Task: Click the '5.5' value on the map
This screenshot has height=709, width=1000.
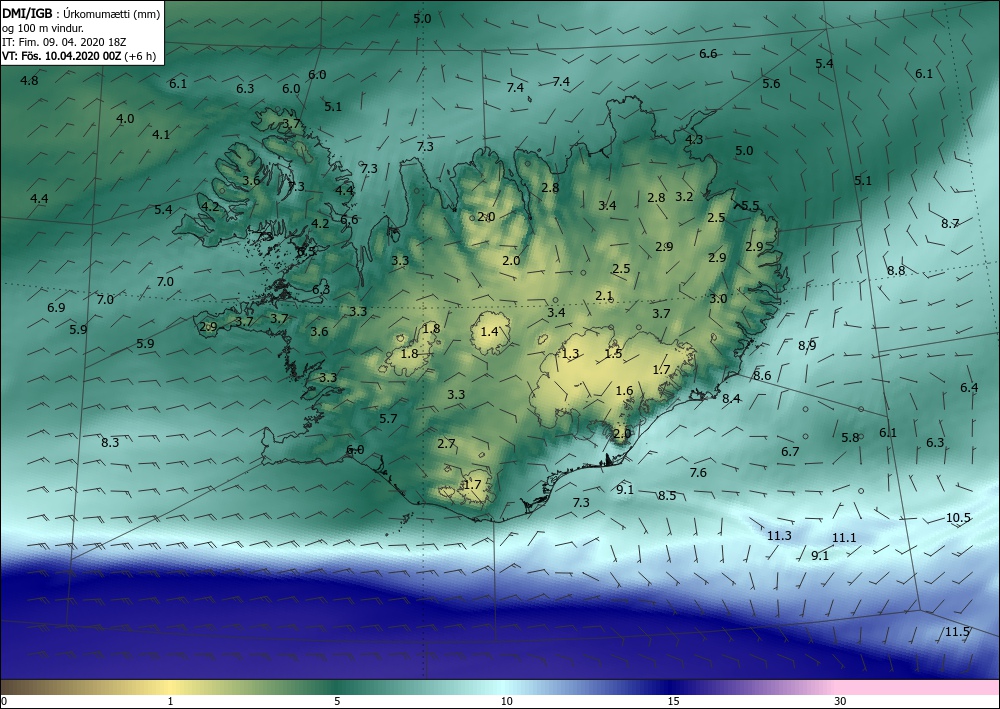Action: point(750,205)
